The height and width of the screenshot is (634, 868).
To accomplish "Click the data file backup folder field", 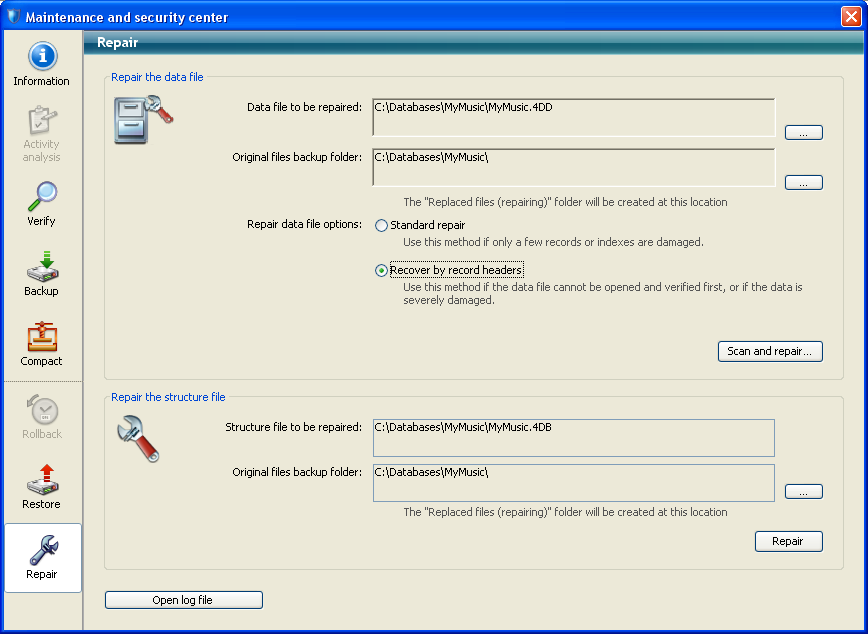I will pyautogui.click(x=573, y=167).
